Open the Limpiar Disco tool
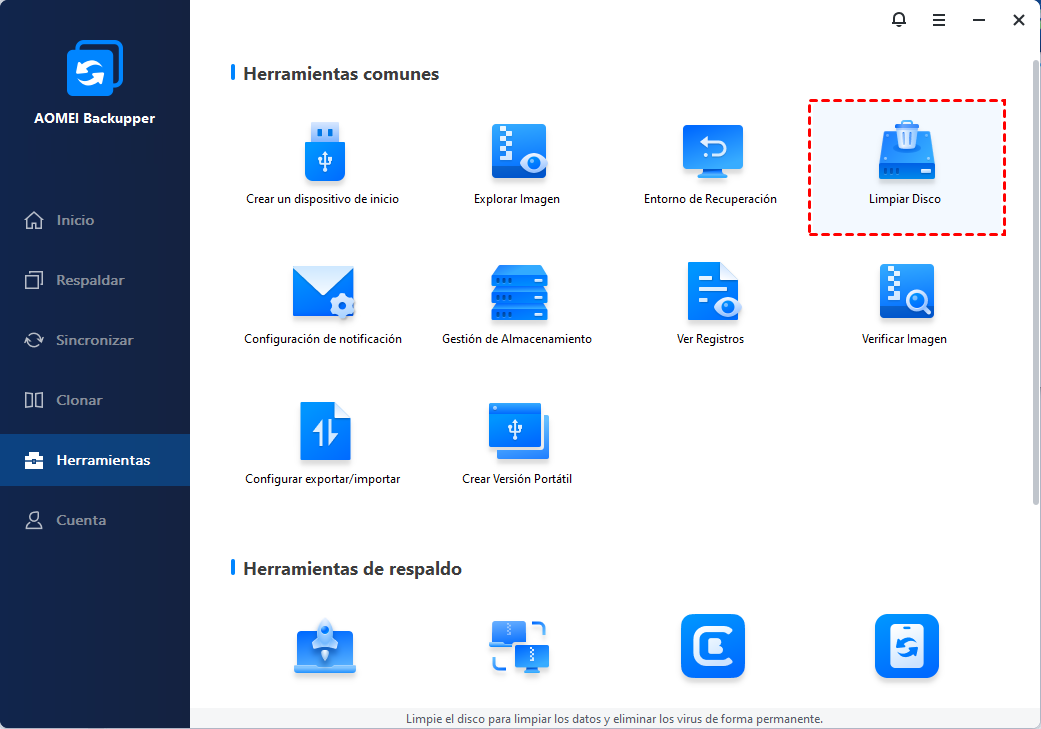The width and height of the screenshot is (1041, 729). 905,167
